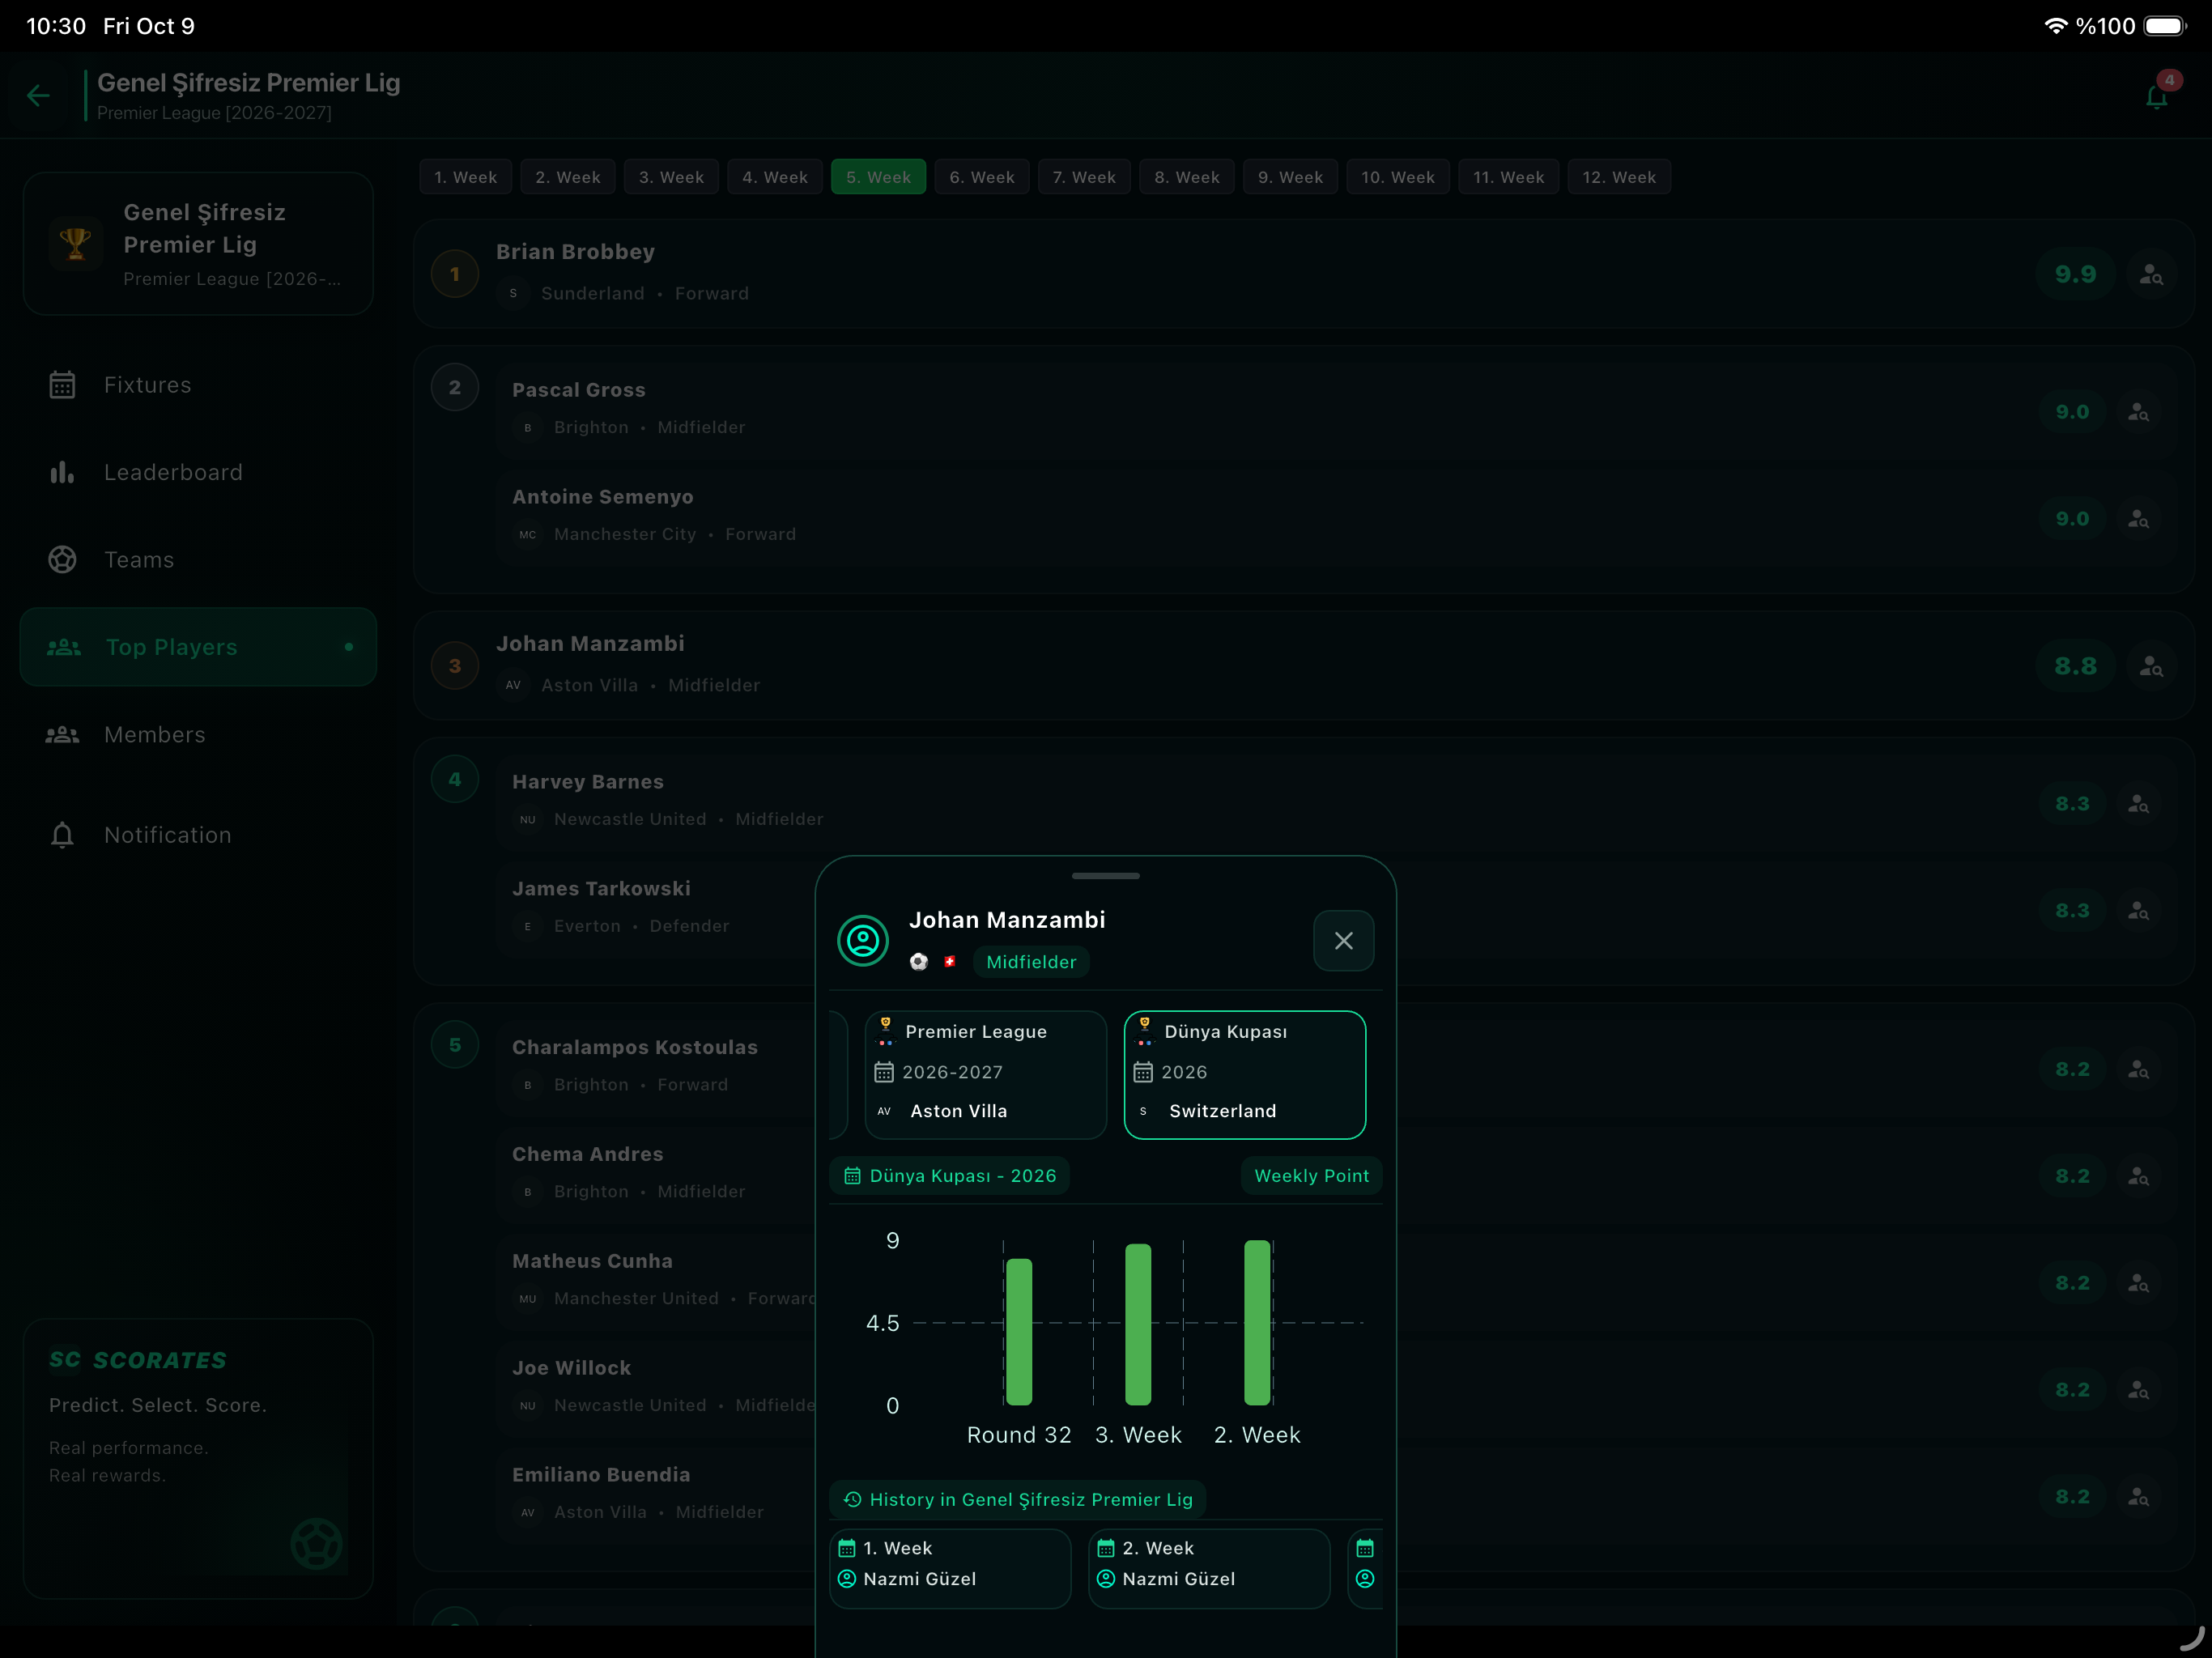Open the 2. Week Nazmi Güzel history card
The height and width of the screenshot is (1658, 2212).
click(1208, 1568)
